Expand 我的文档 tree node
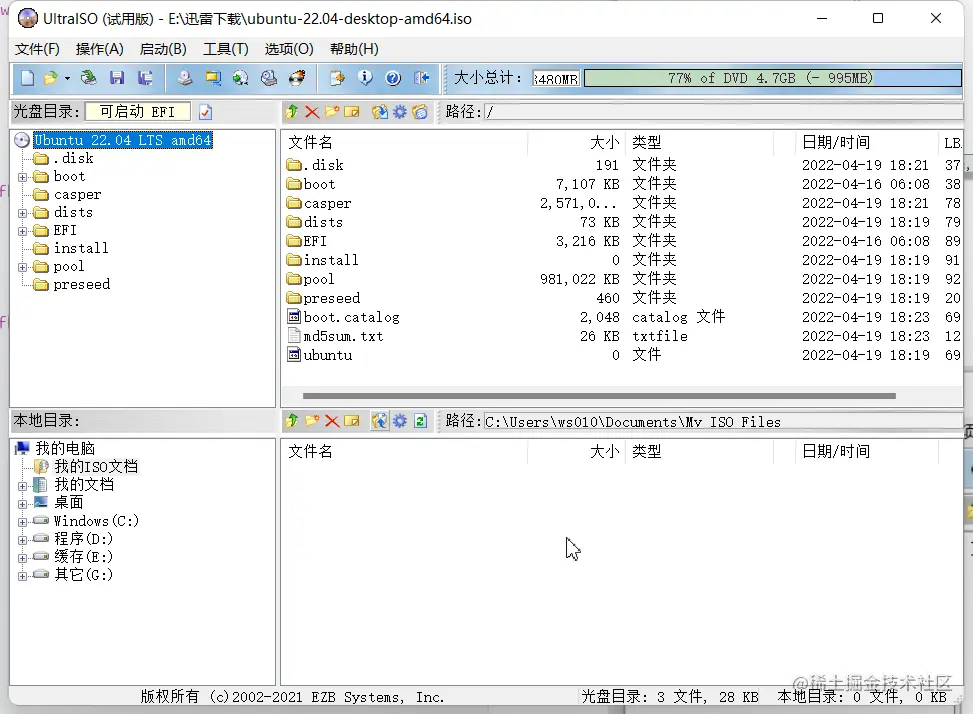Image resolution: width=973 pixels, height=714 pixels. click(x=22, y=486)
